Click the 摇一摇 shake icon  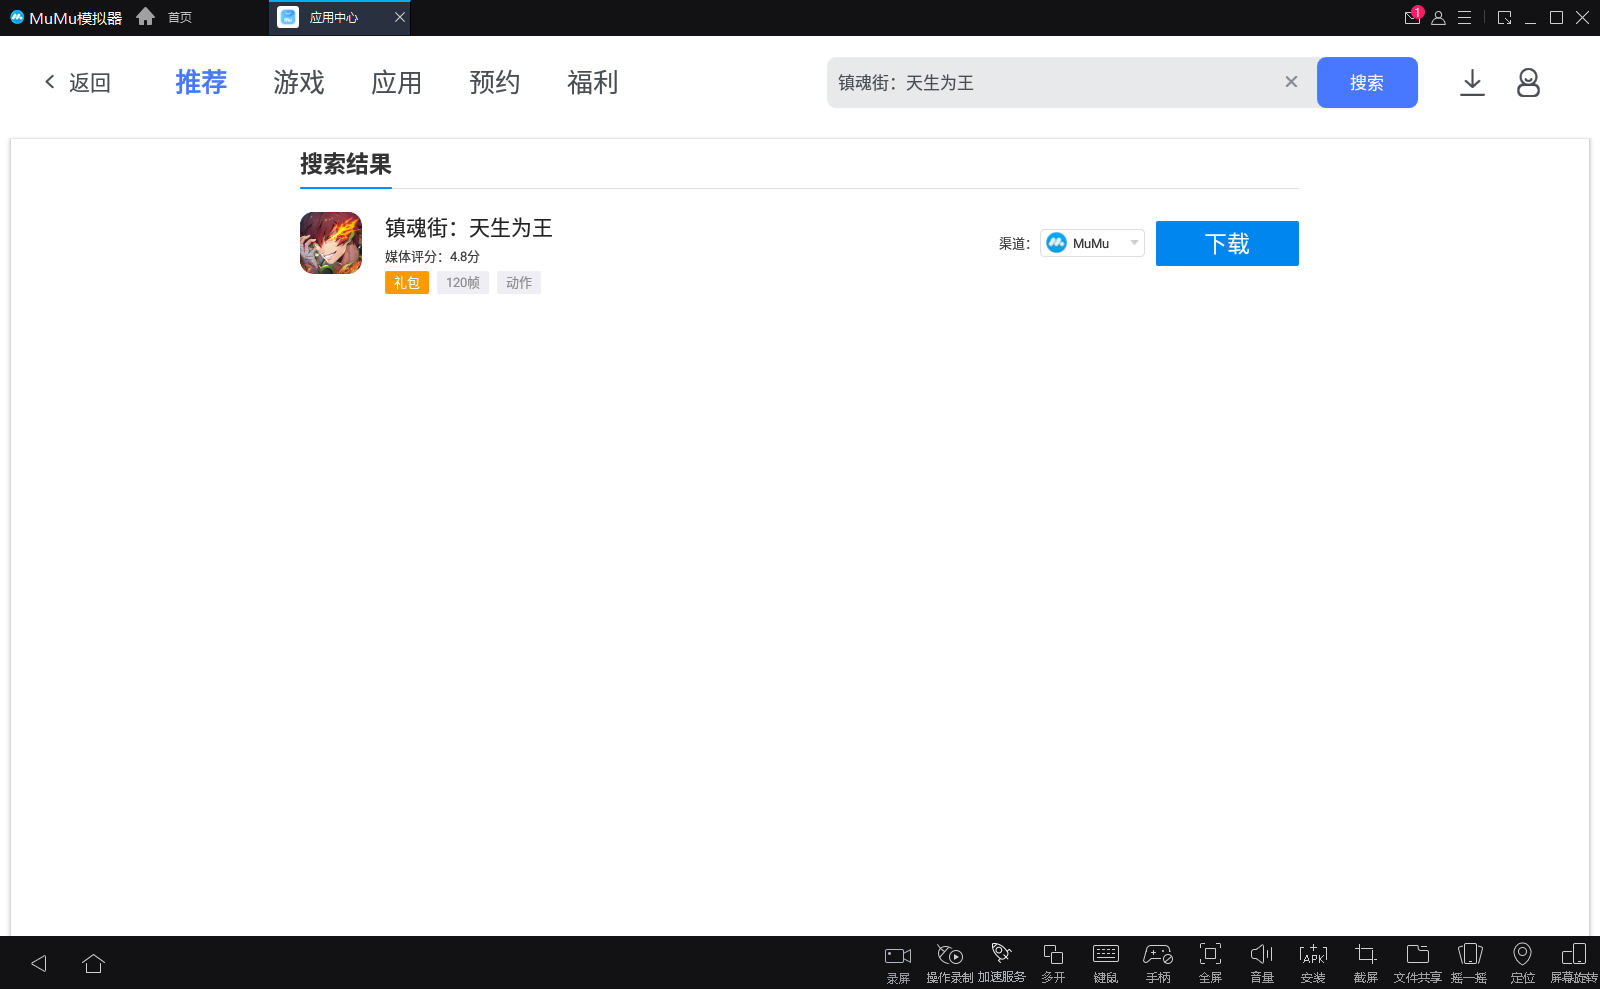pos(1470,964)
